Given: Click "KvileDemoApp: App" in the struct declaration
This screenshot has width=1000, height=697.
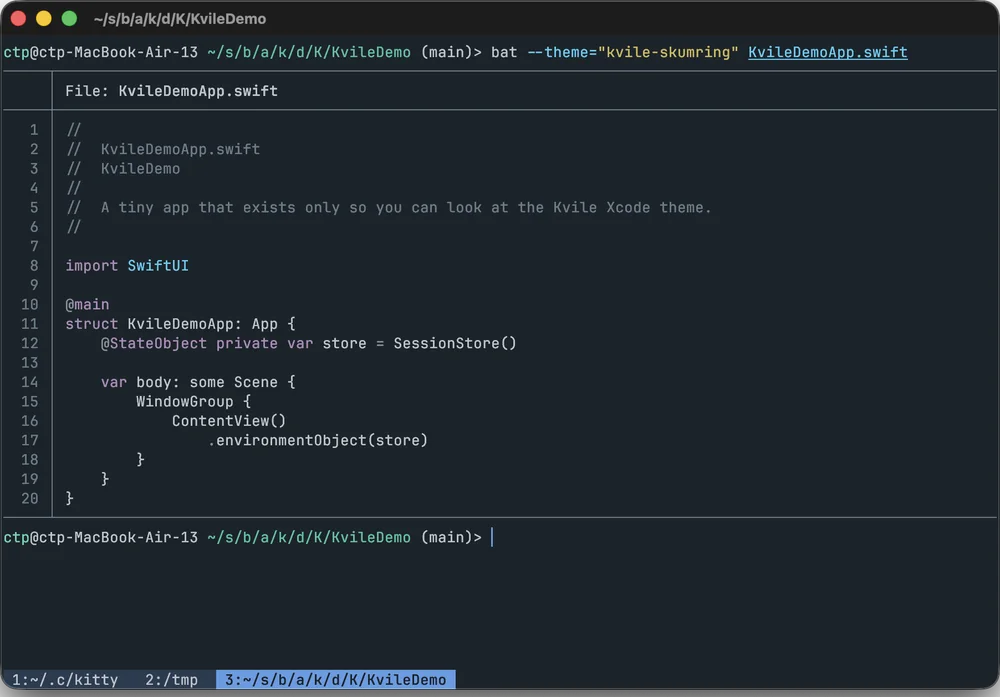Looking at the screenshot, I should [x=202, y=324].
